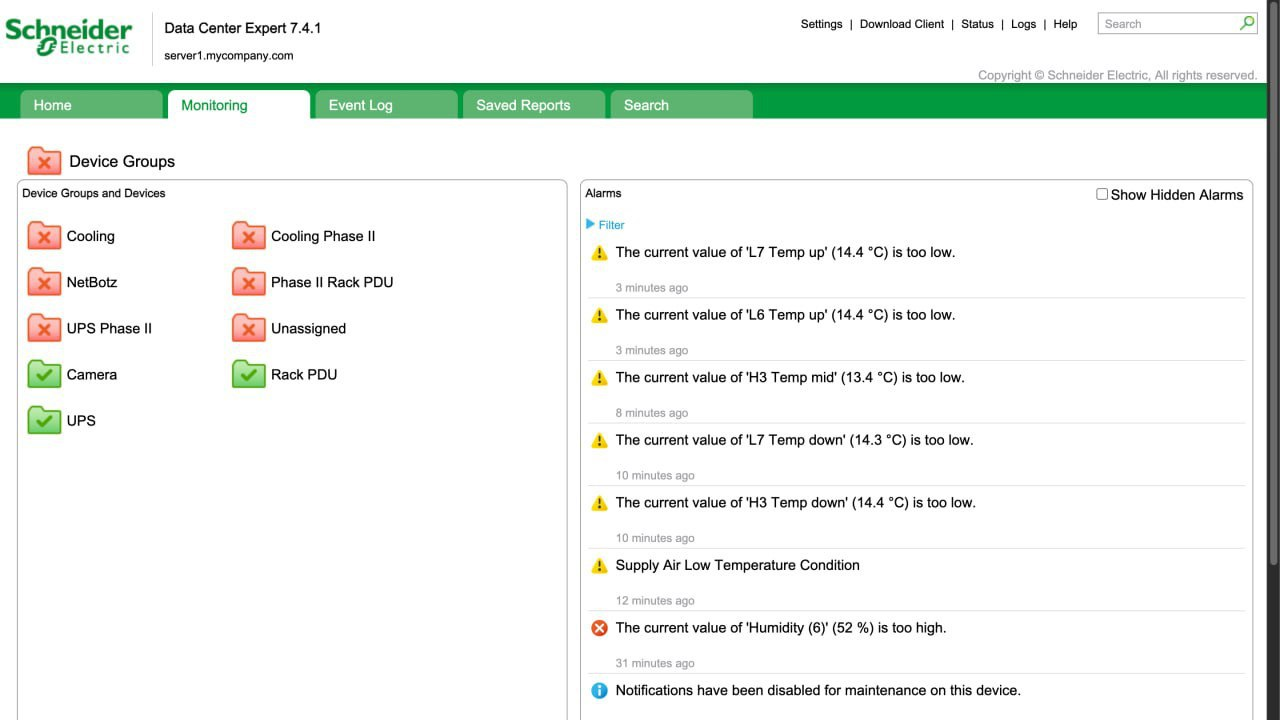This screenshot has height=720, width=1280.
Task: Select the Phase II Rack PDU group
Action: 331,282
